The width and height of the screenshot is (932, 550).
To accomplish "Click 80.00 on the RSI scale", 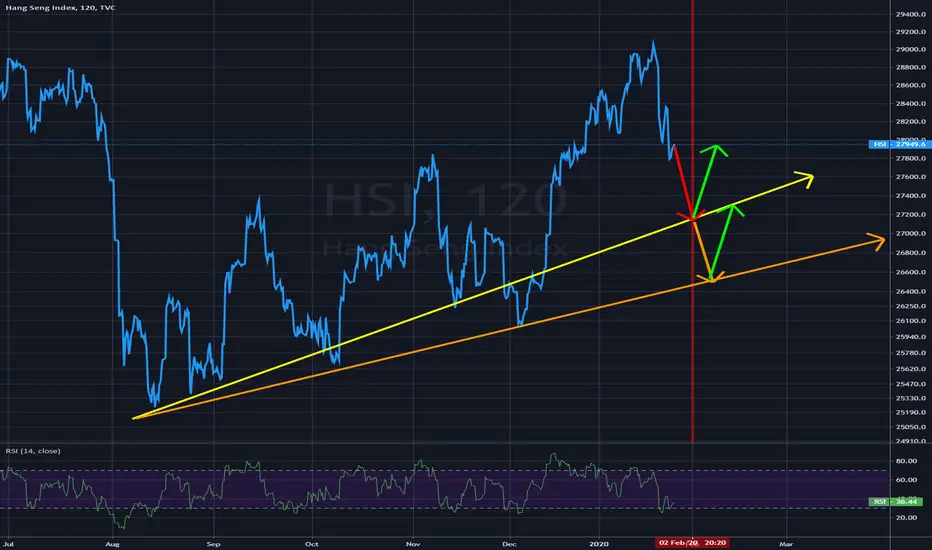I will click(906, 461).
